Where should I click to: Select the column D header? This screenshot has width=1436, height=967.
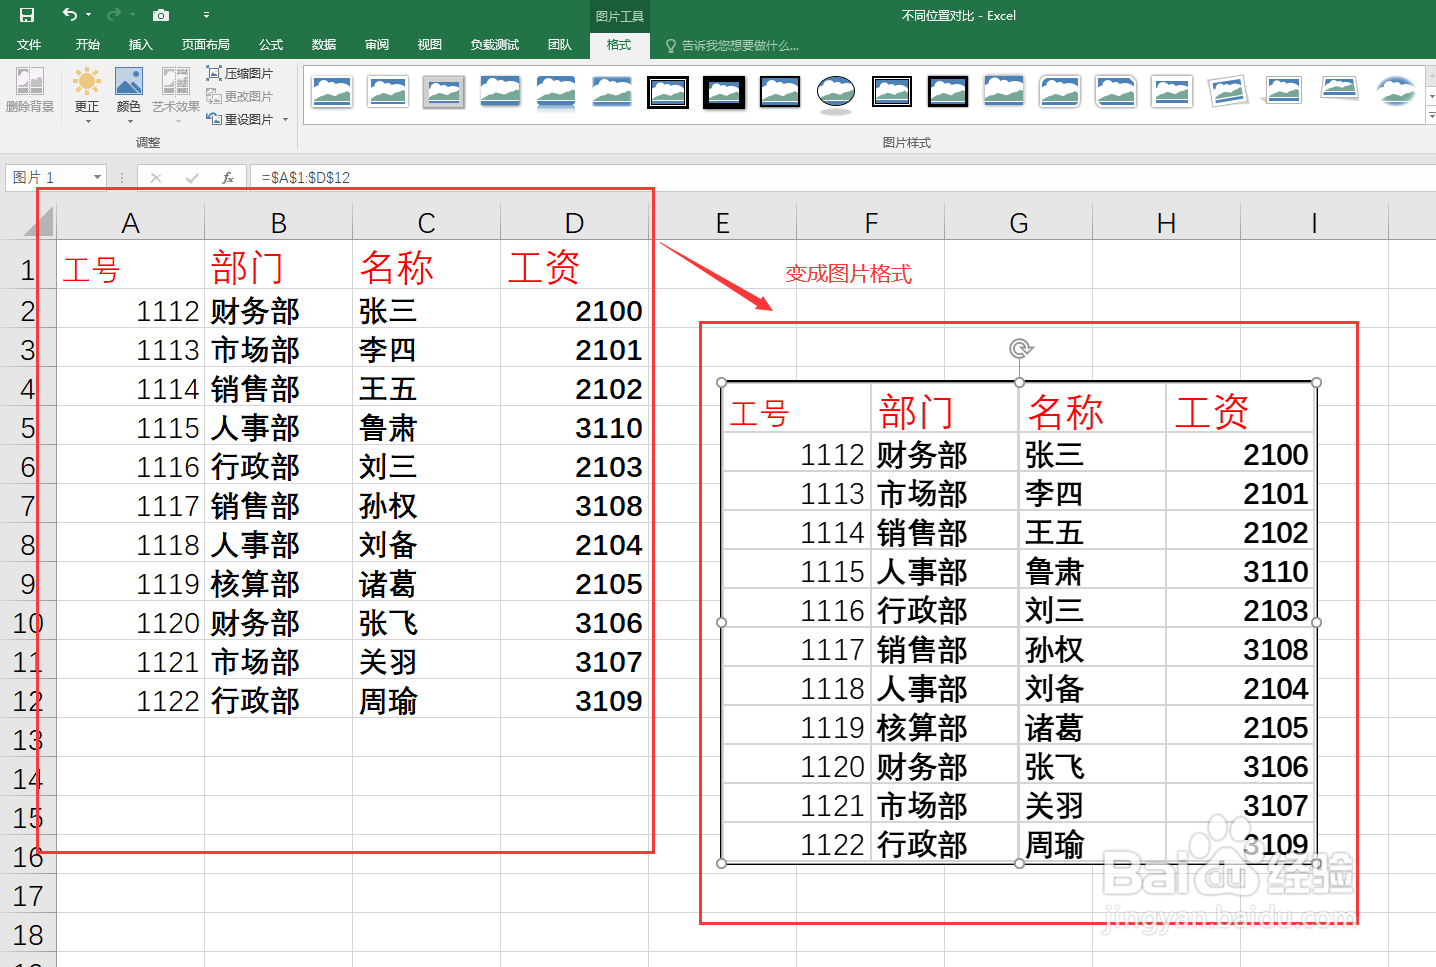pos(573,221)
